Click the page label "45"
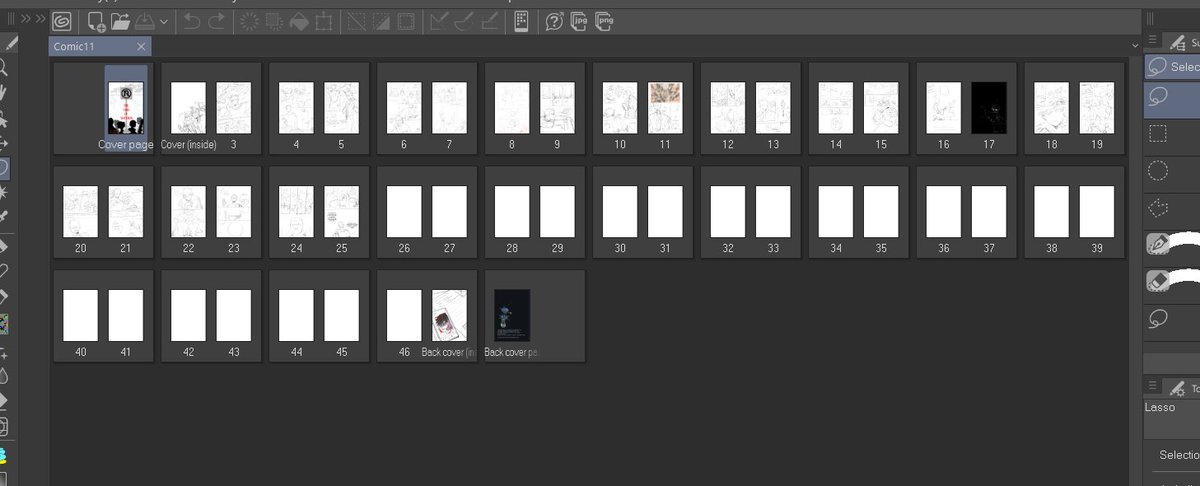 tap(341, 352)
